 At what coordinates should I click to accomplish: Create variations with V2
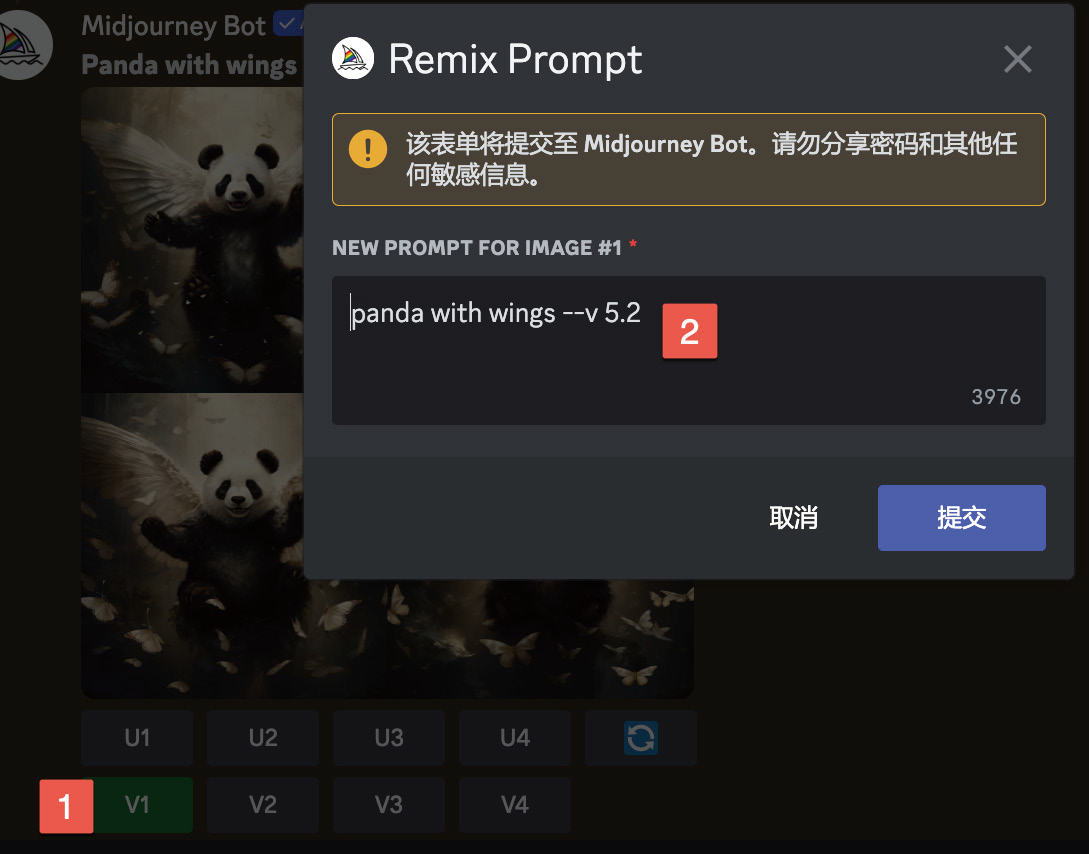coord(263,805)
